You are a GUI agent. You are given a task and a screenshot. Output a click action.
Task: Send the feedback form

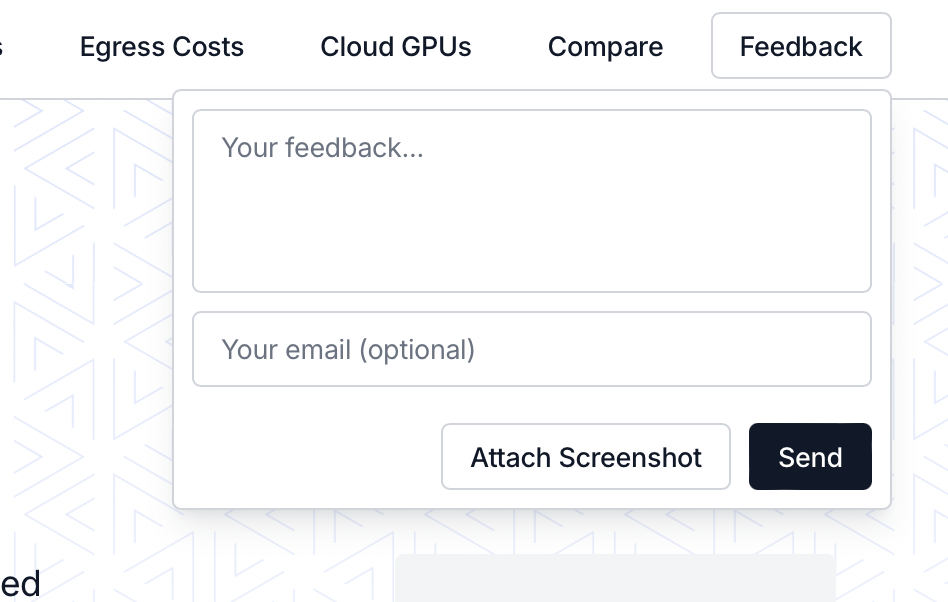tap(809, 457)
